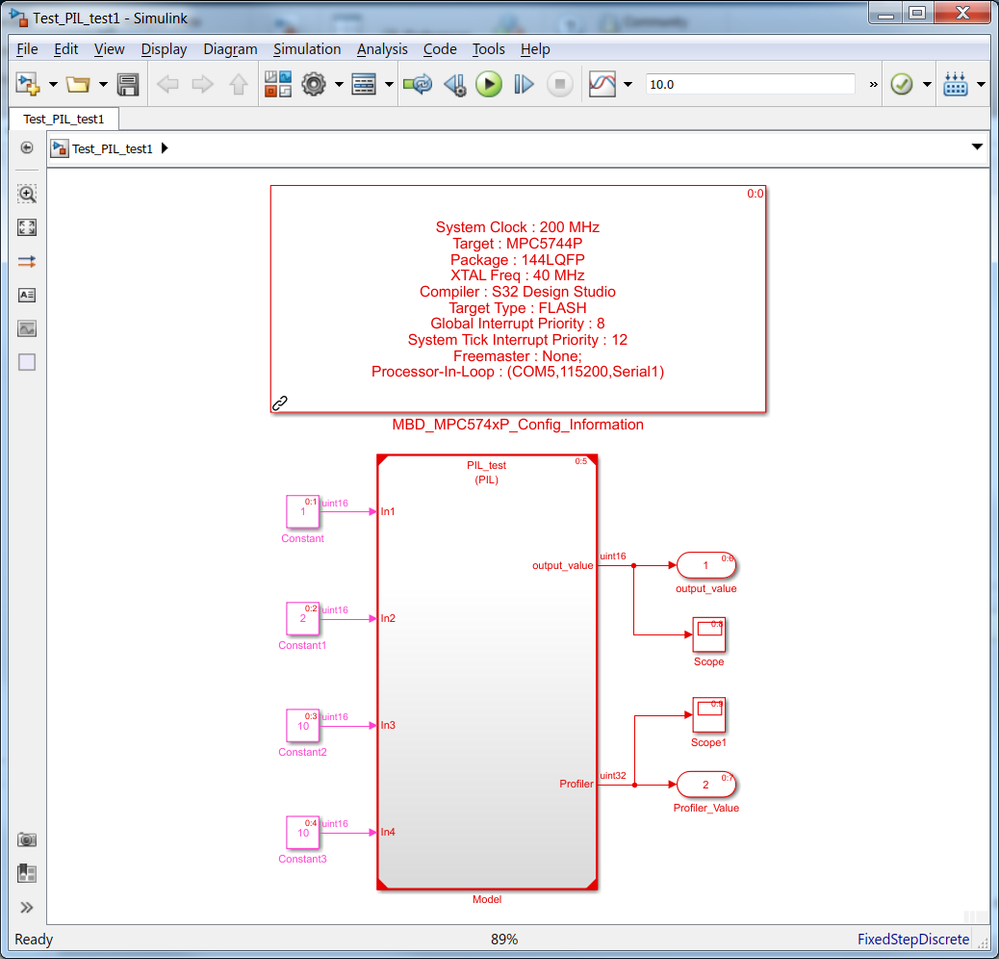Image resolution: width=999 pixels, height=959 pixels.
Task: Open the Simulation Data Inspector icon
Action: click(602, 84)
